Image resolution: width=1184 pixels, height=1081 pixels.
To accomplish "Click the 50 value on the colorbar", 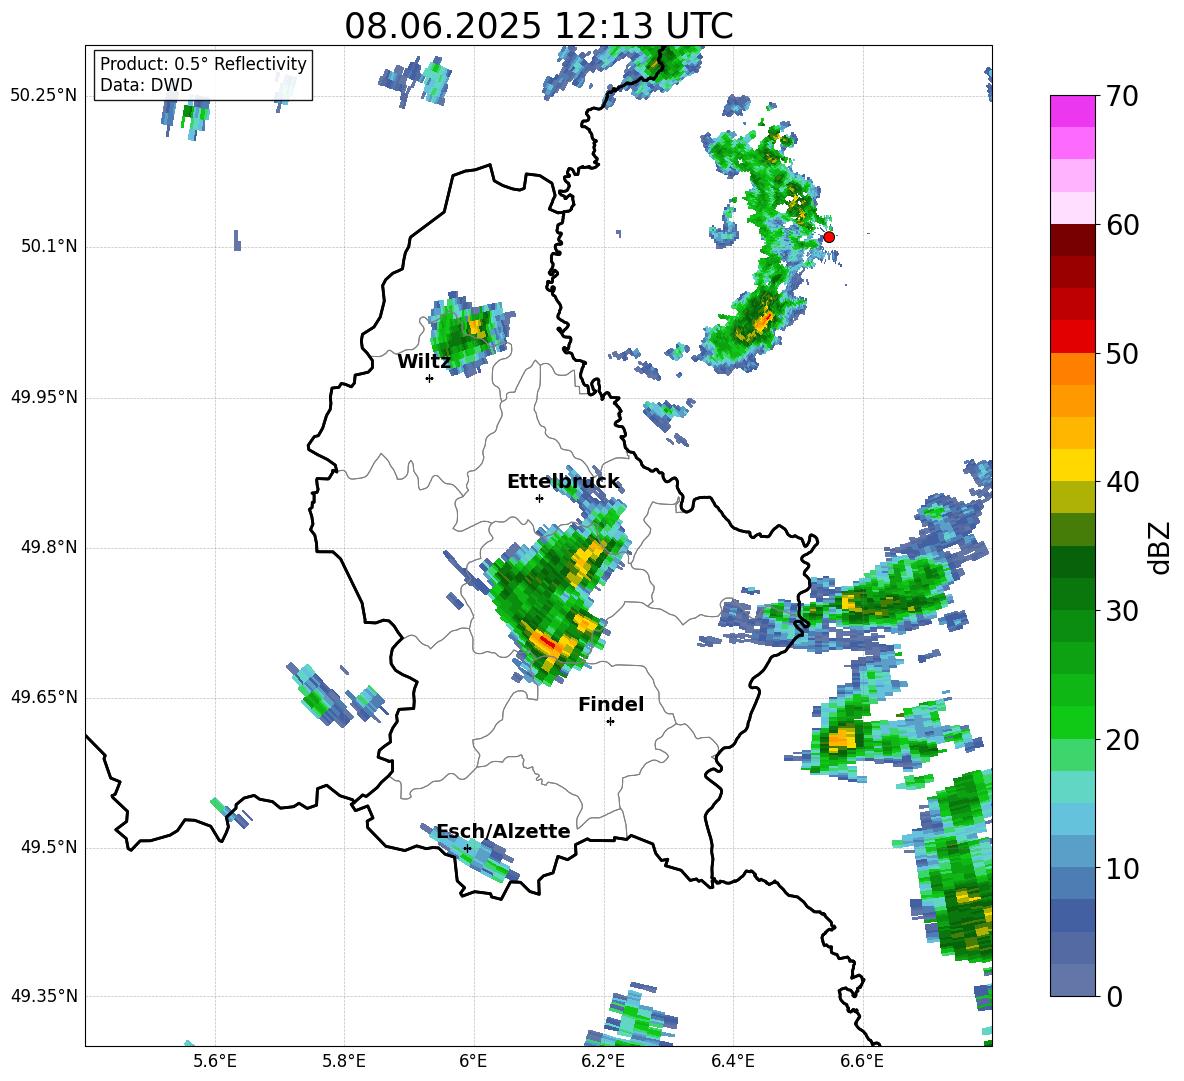I will coord(1122,353).
